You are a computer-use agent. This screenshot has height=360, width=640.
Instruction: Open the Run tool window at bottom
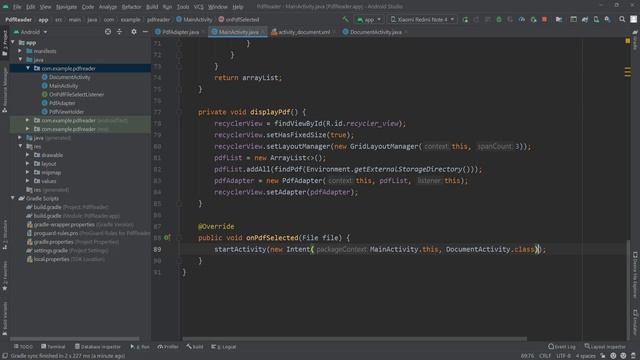[x=140, y=347]
